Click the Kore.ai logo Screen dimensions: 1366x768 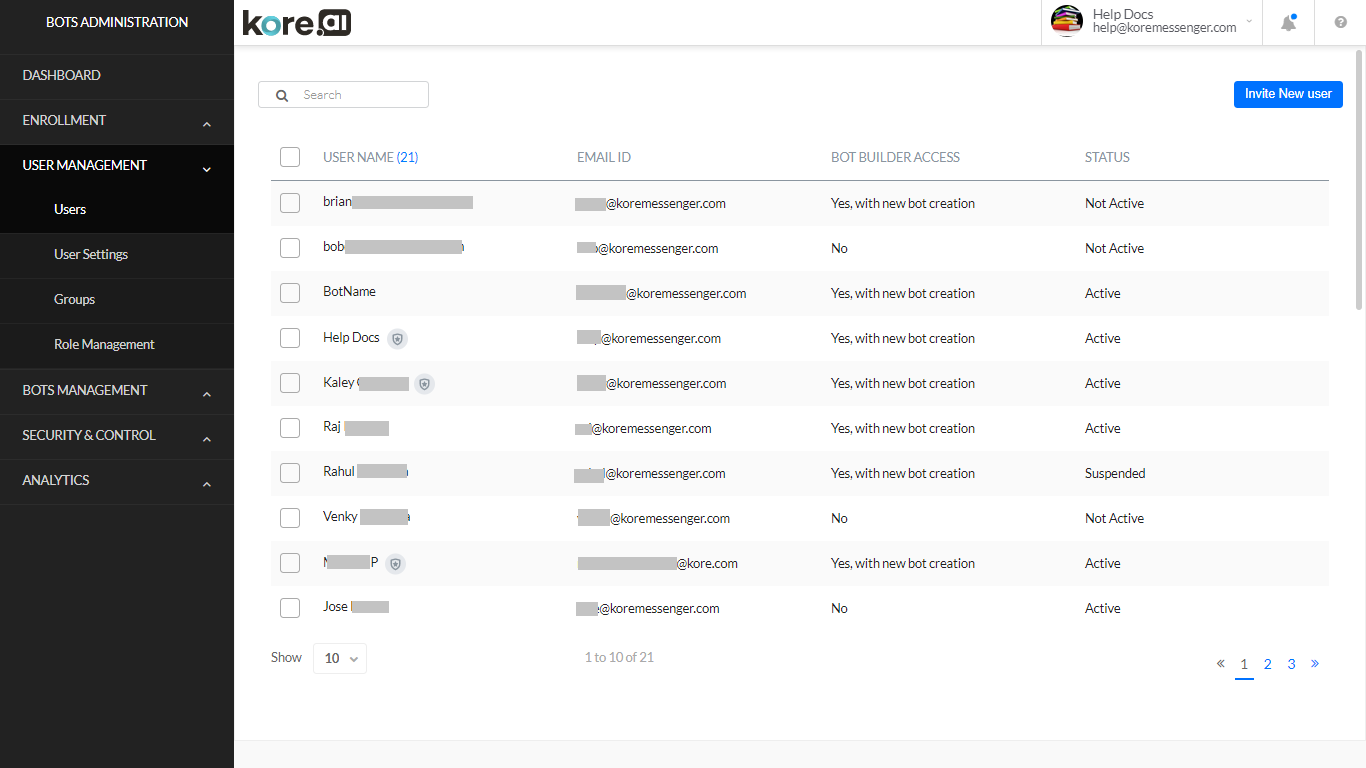click(296, 22)
